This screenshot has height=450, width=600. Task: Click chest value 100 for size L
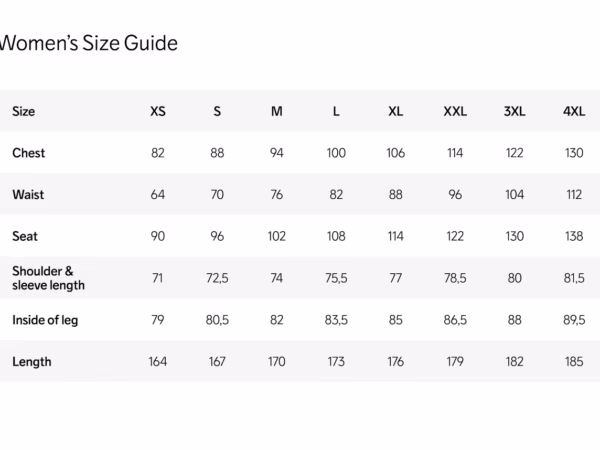click(x=336, y=153)
